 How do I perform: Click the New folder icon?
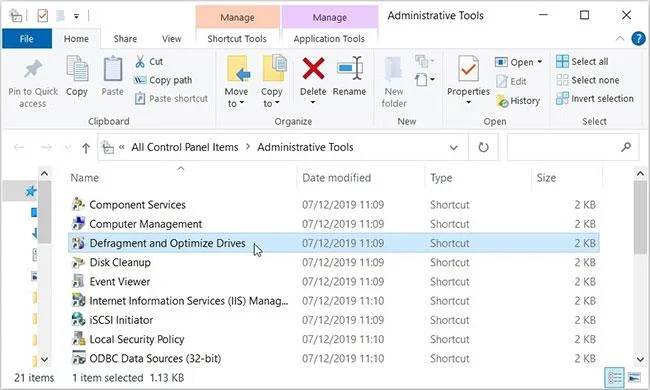[x=393, y=69]
